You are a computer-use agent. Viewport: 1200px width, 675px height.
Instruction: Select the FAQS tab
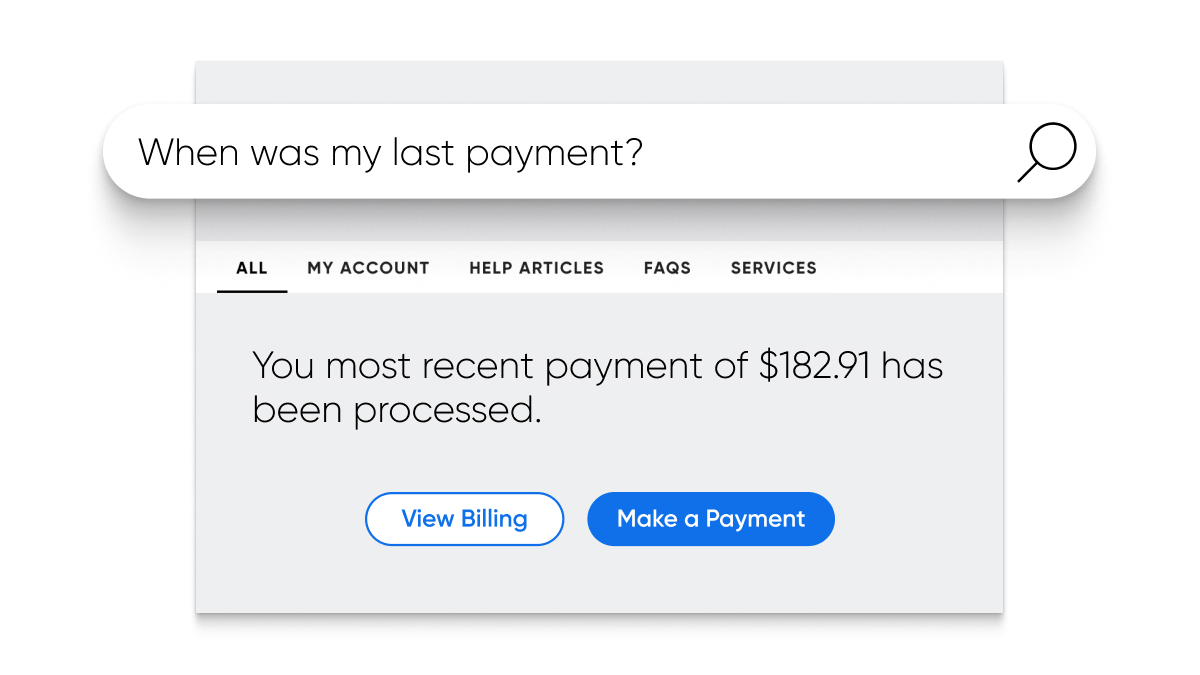[667, 268]
